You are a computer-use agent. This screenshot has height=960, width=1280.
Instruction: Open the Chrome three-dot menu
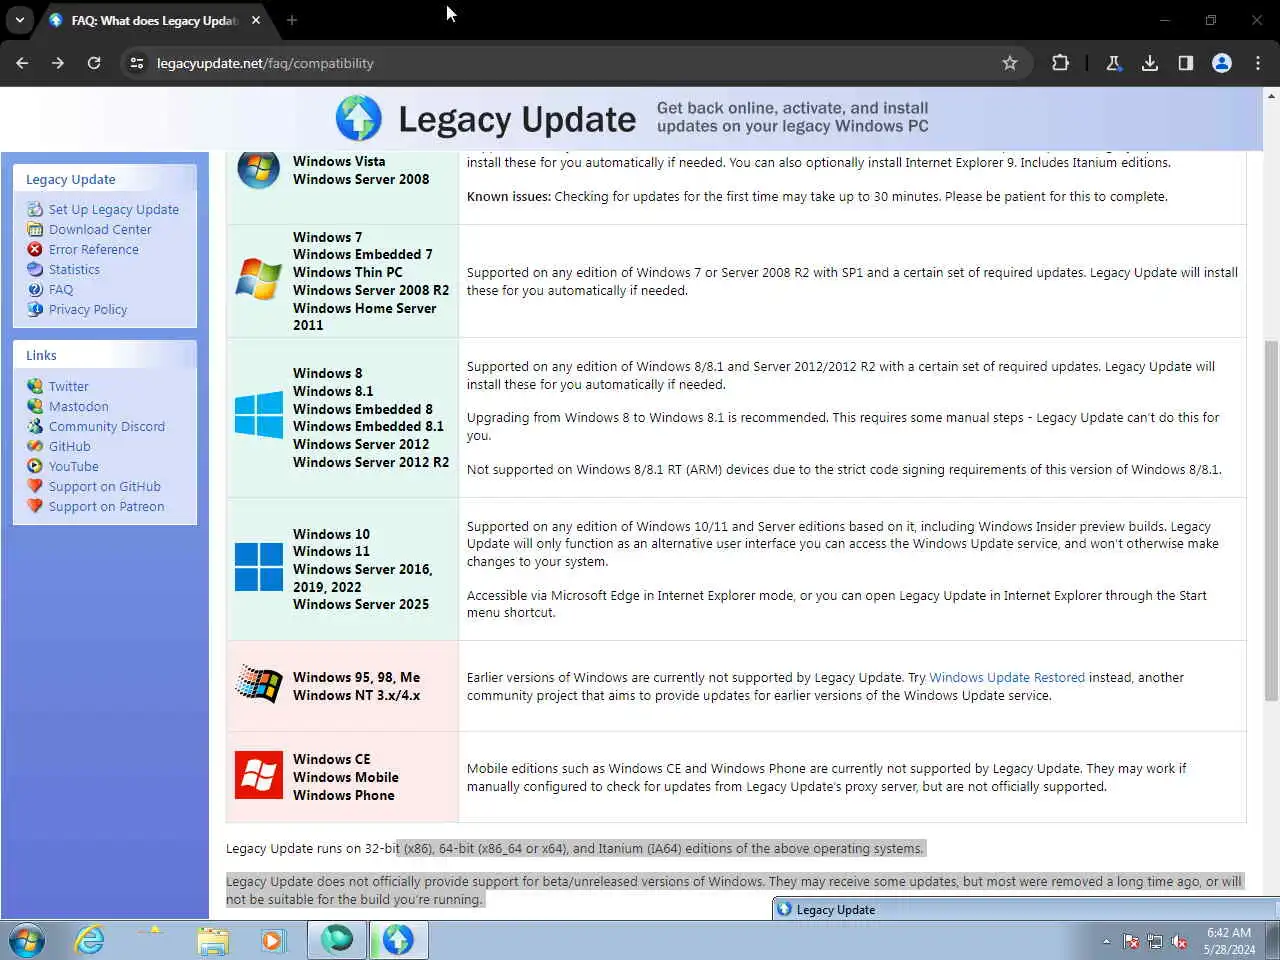(1258, 63)
